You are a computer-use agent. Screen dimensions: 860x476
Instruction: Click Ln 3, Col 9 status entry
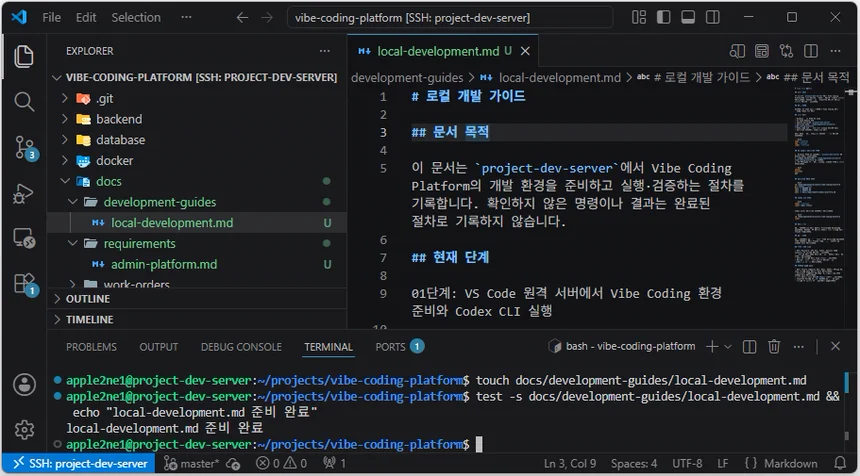[x=570, y=464]
